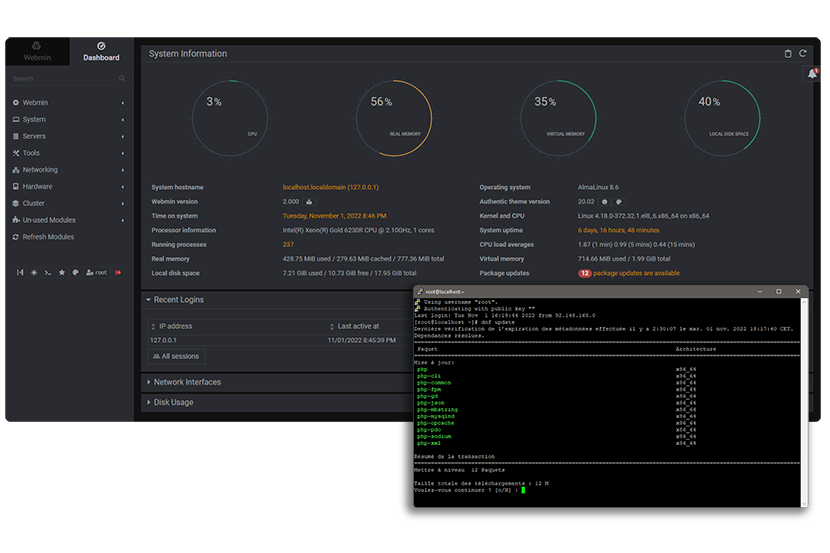Open localhost.localdomain hostname link

(x=330, y=187)
